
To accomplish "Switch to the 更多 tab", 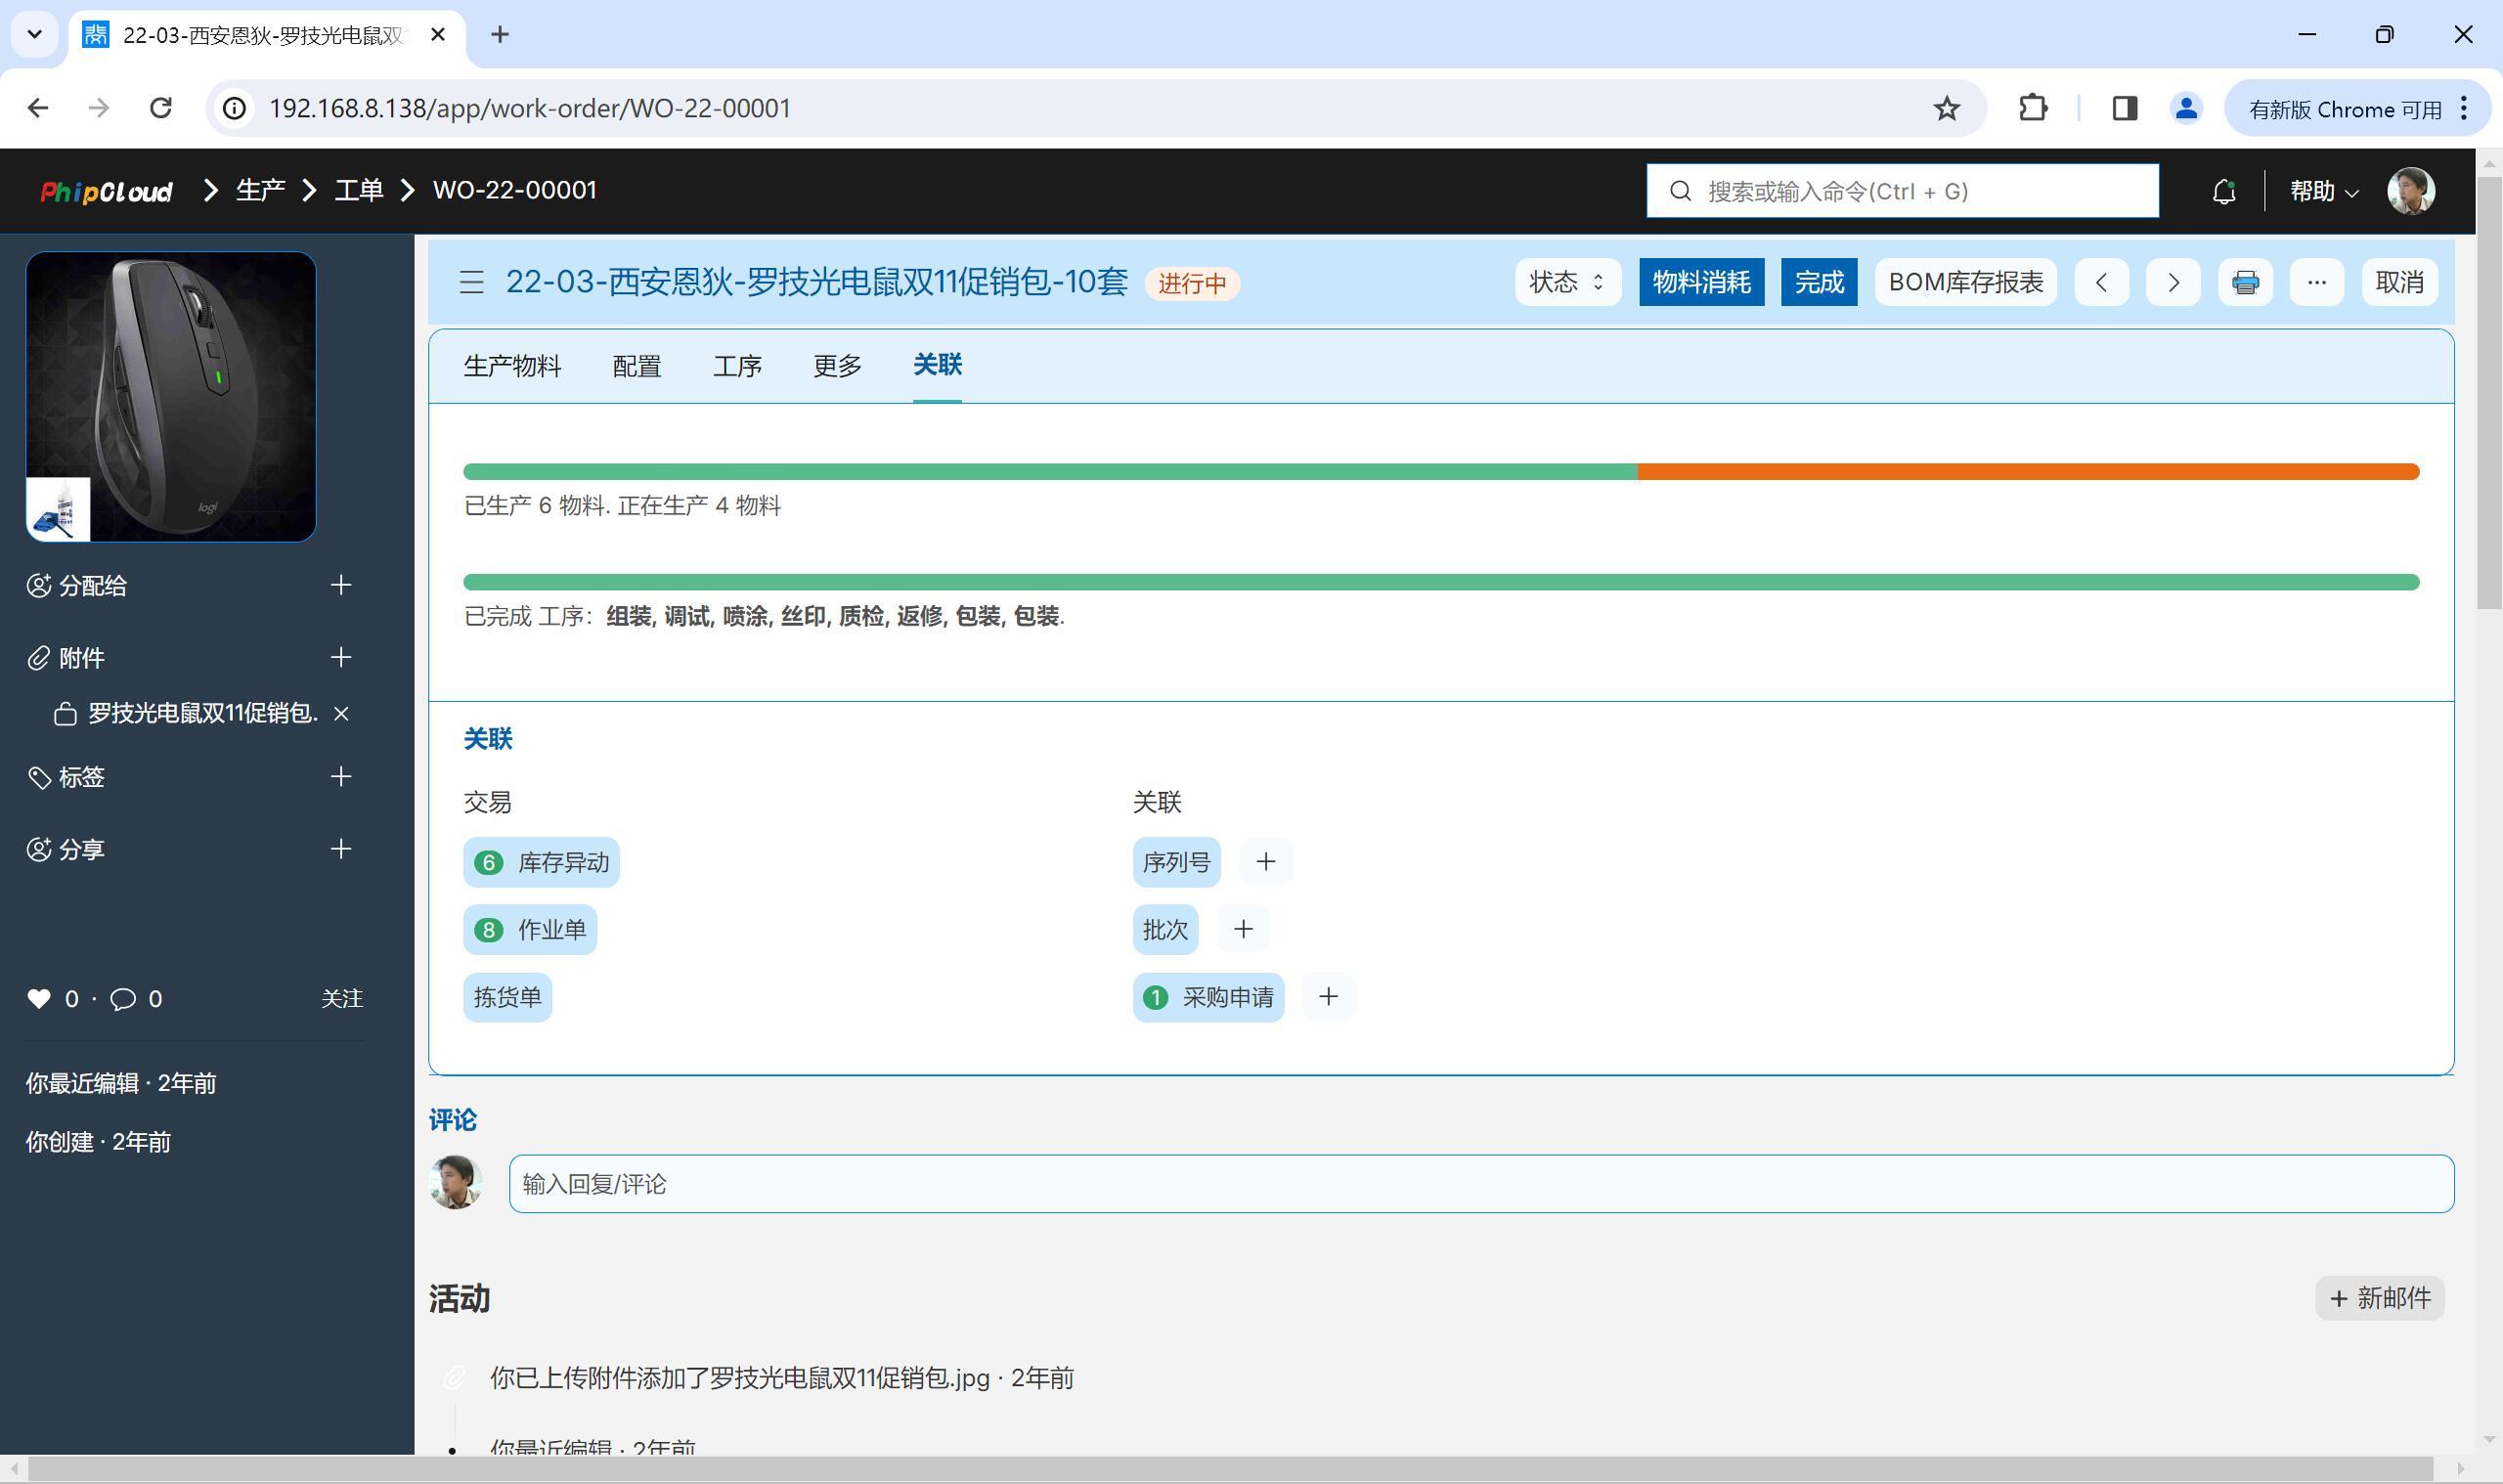I will point(837,366).
